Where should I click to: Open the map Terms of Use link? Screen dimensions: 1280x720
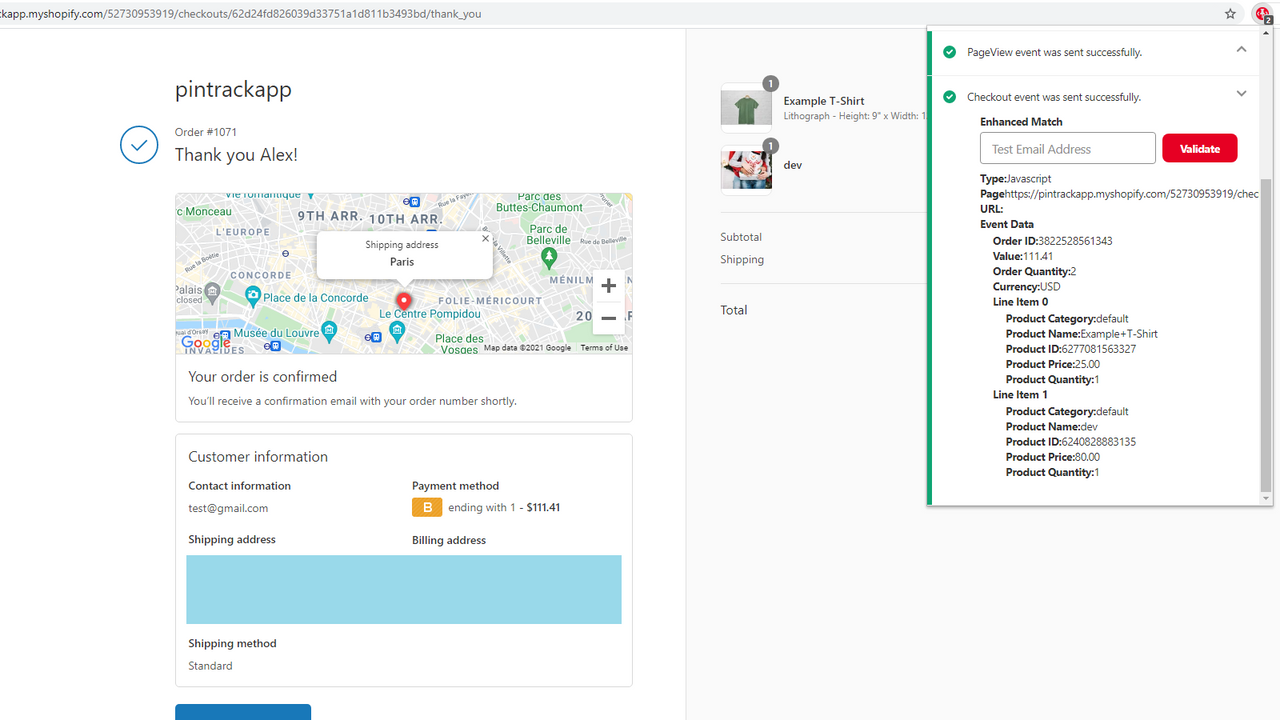(604, 348)
